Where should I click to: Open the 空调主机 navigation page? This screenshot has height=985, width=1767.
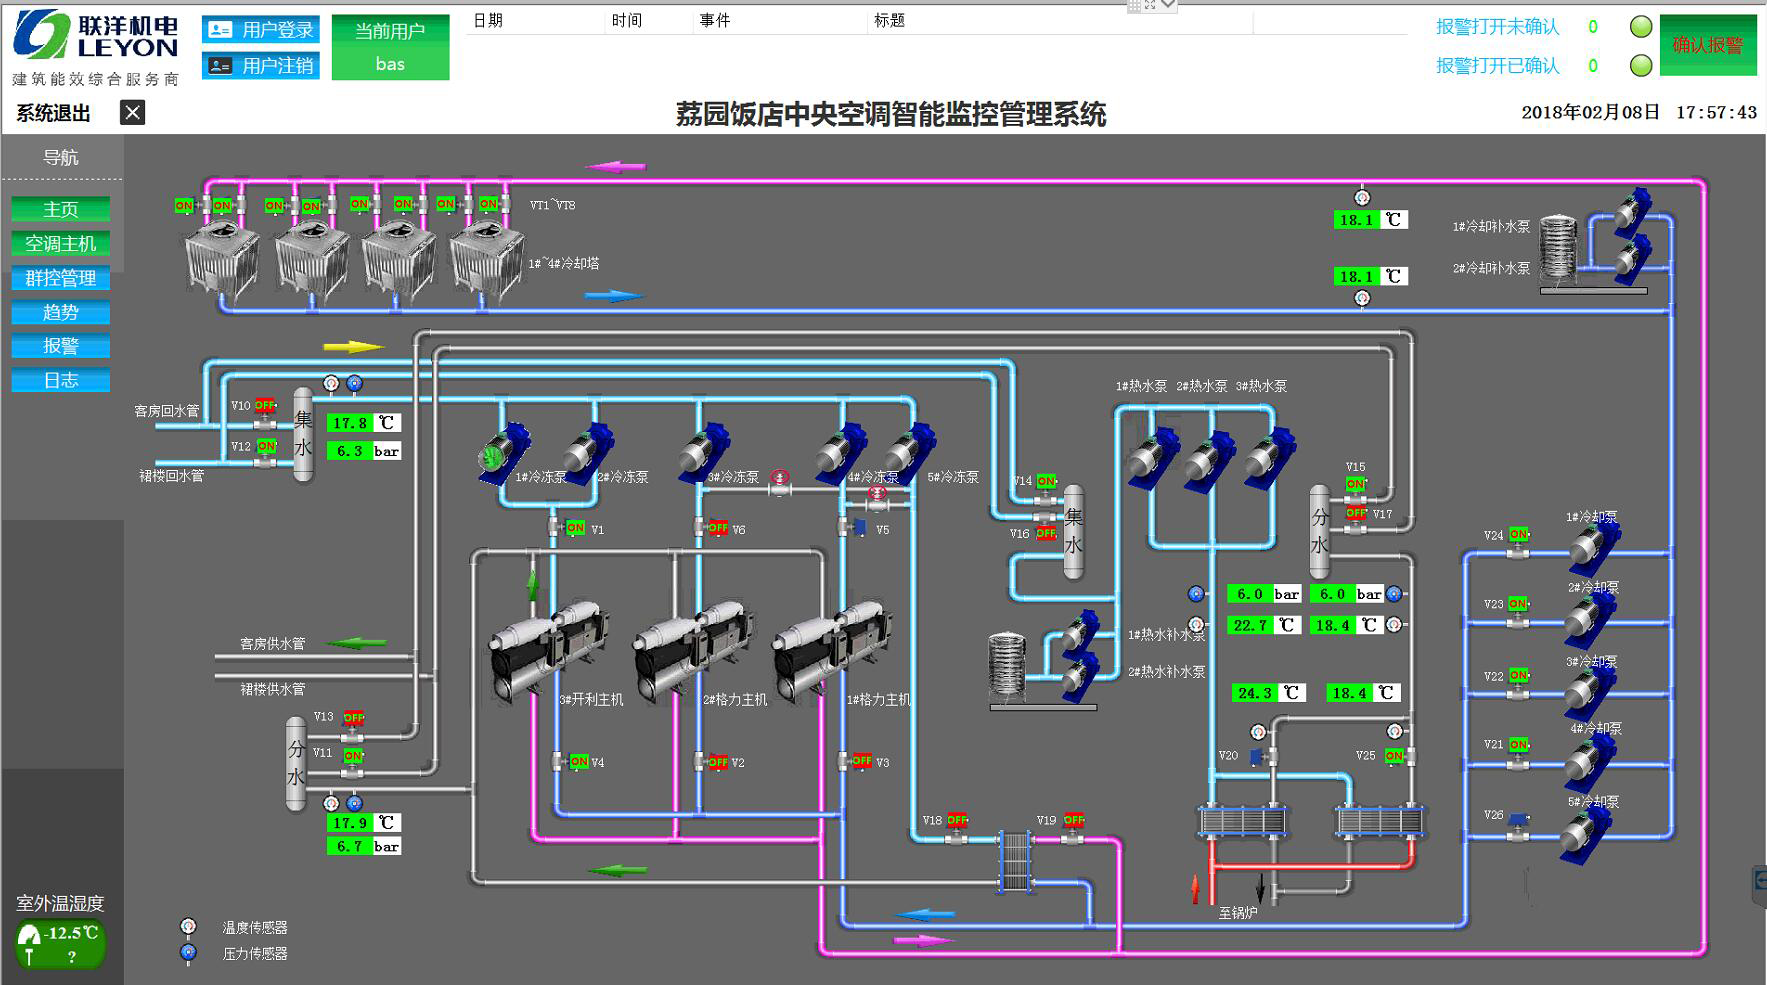tap(61, 244)
